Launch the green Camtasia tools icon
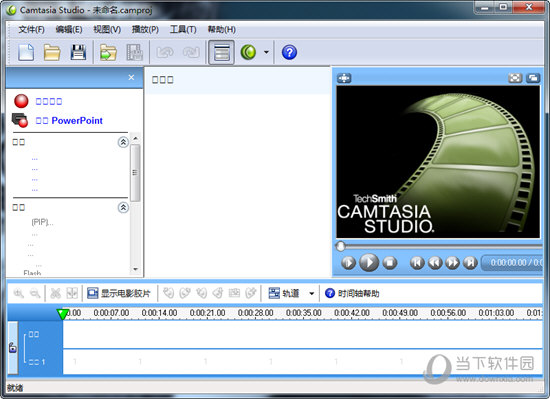Viewport: 550px width, 399px height. point(248,53)
